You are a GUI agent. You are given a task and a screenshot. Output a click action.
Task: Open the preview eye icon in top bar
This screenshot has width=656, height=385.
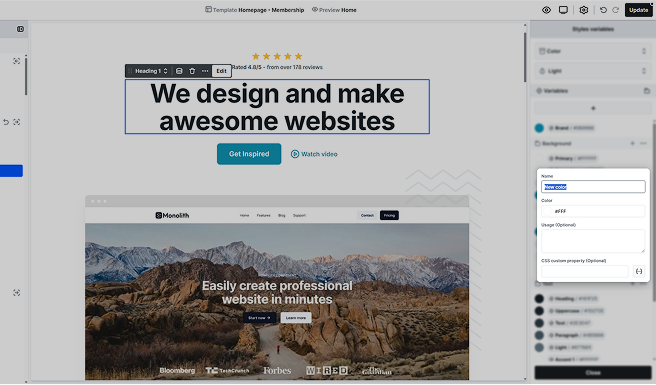click(546, 10)
